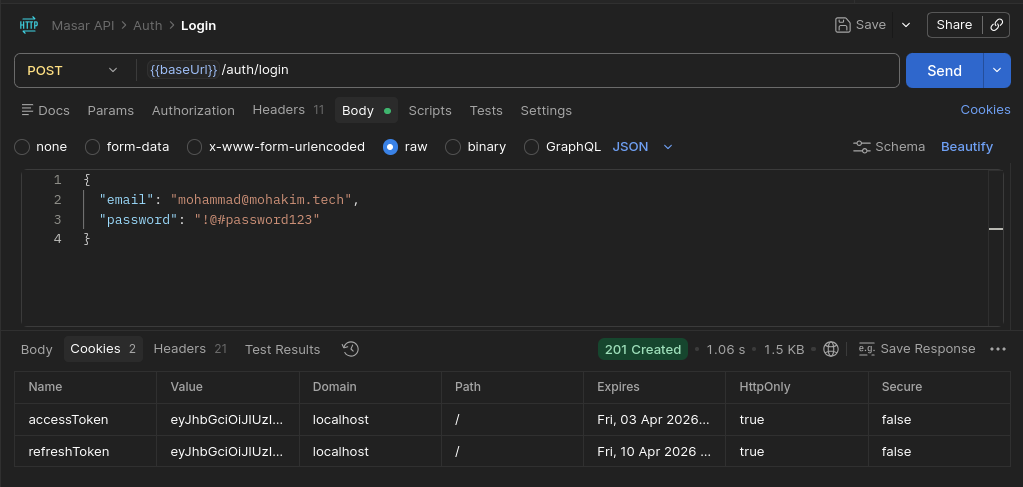Click the Login request name
This screenshot has height=487, width=1023.
click(198, 25)
